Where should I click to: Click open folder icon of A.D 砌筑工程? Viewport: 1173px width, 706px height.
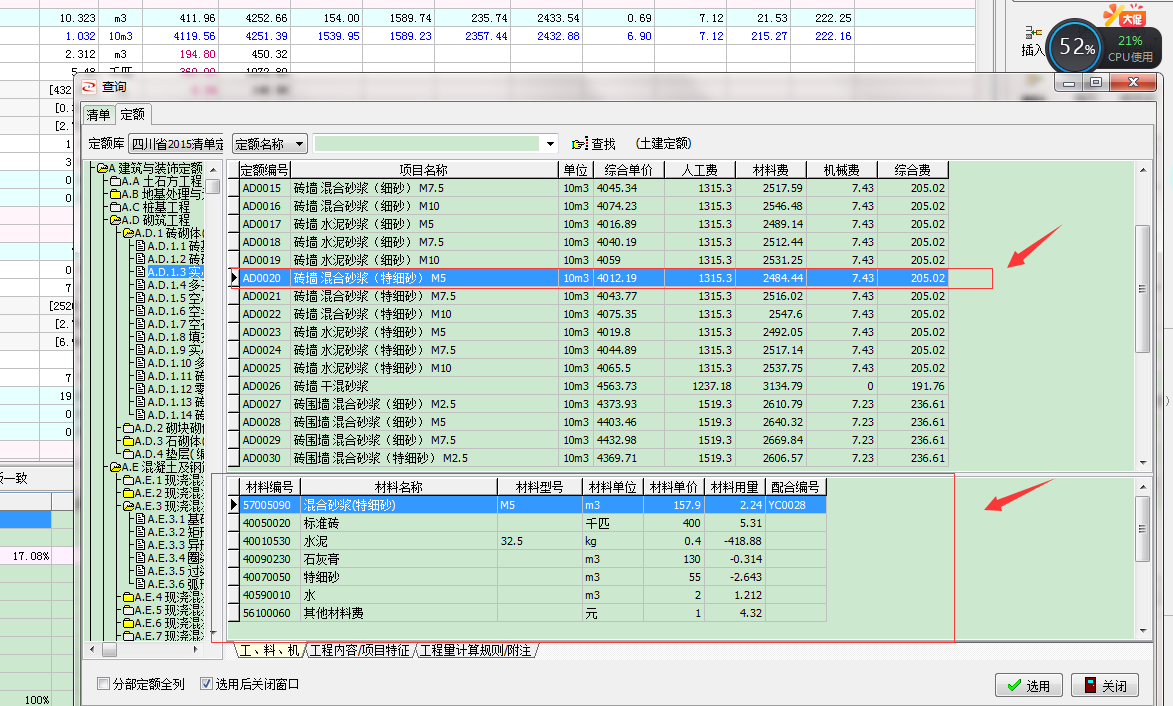pyautogui.click(x=115, y=220)
